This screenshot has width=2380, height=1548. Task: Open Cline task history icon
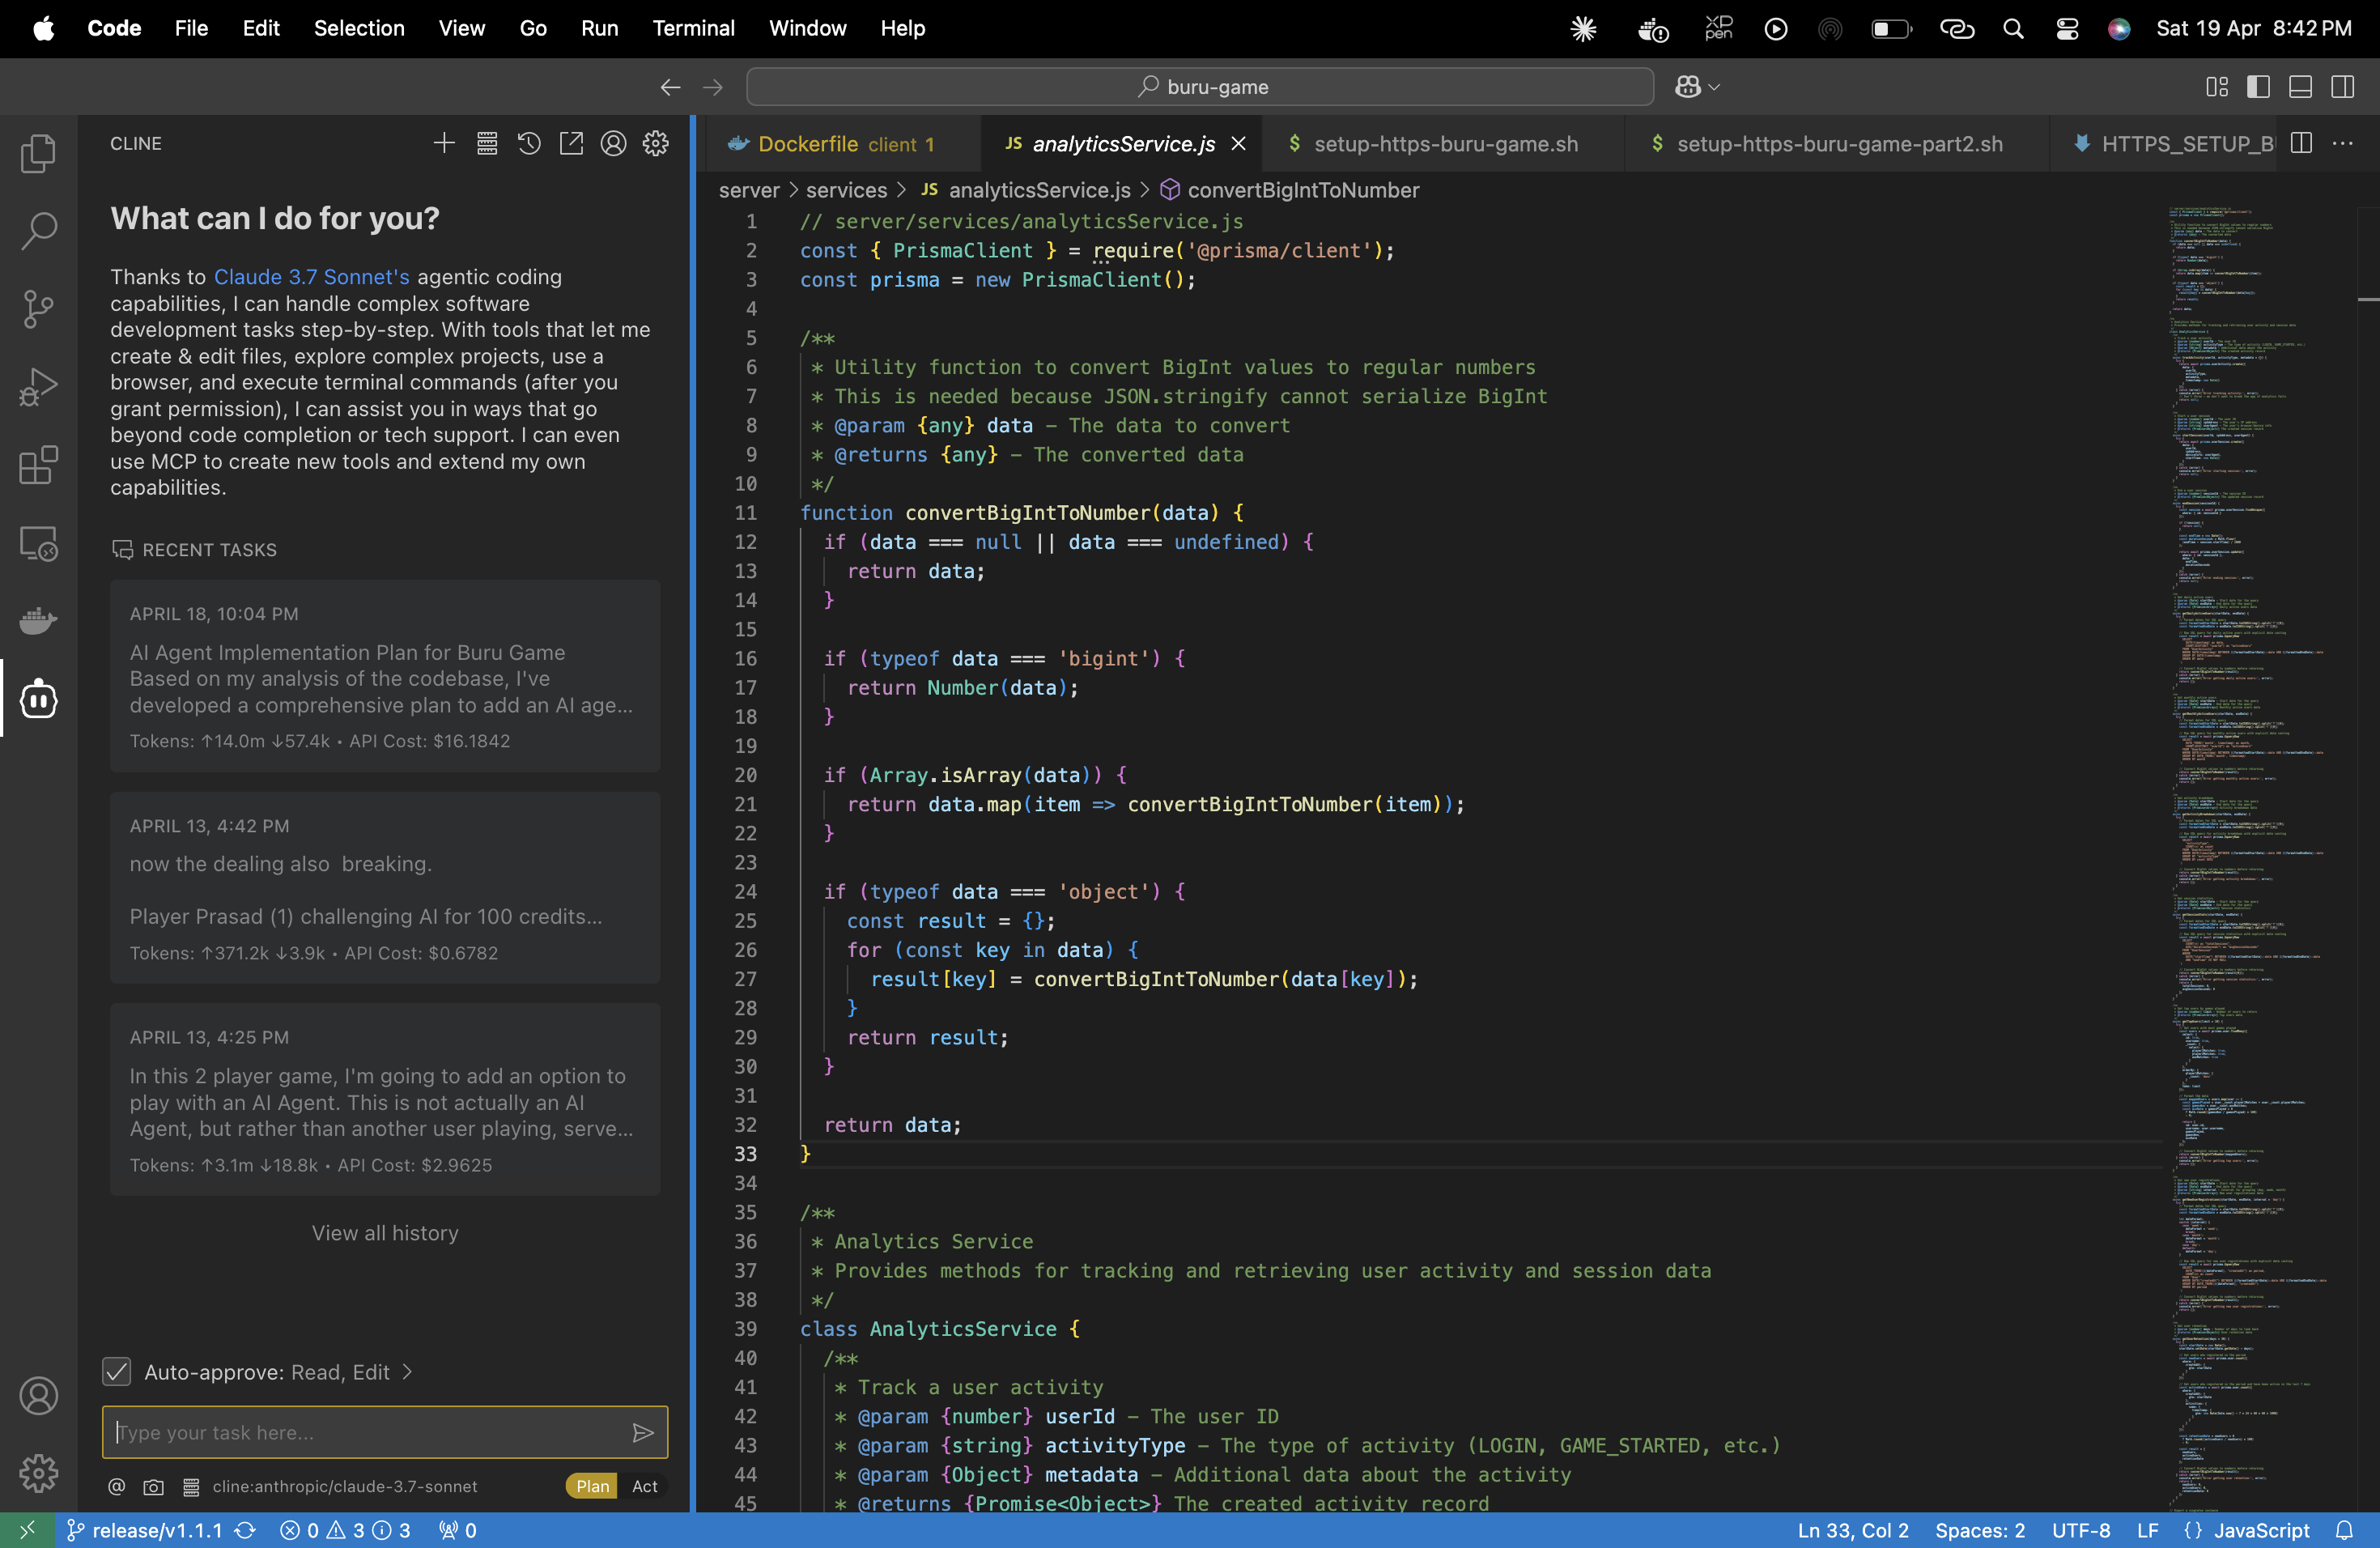529,143
